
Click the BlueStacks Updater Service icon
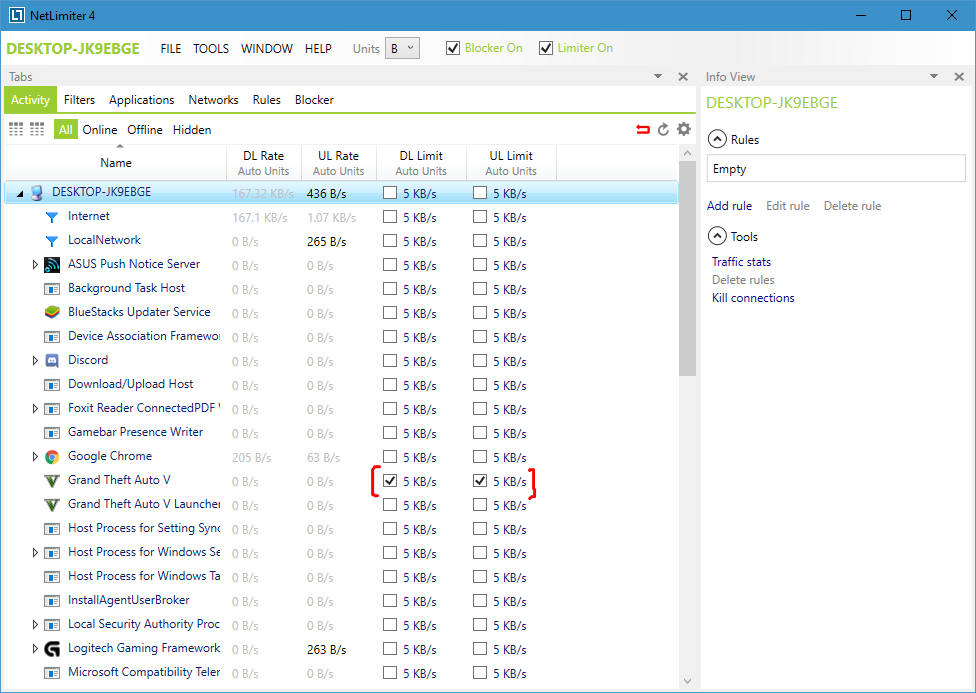52,313
